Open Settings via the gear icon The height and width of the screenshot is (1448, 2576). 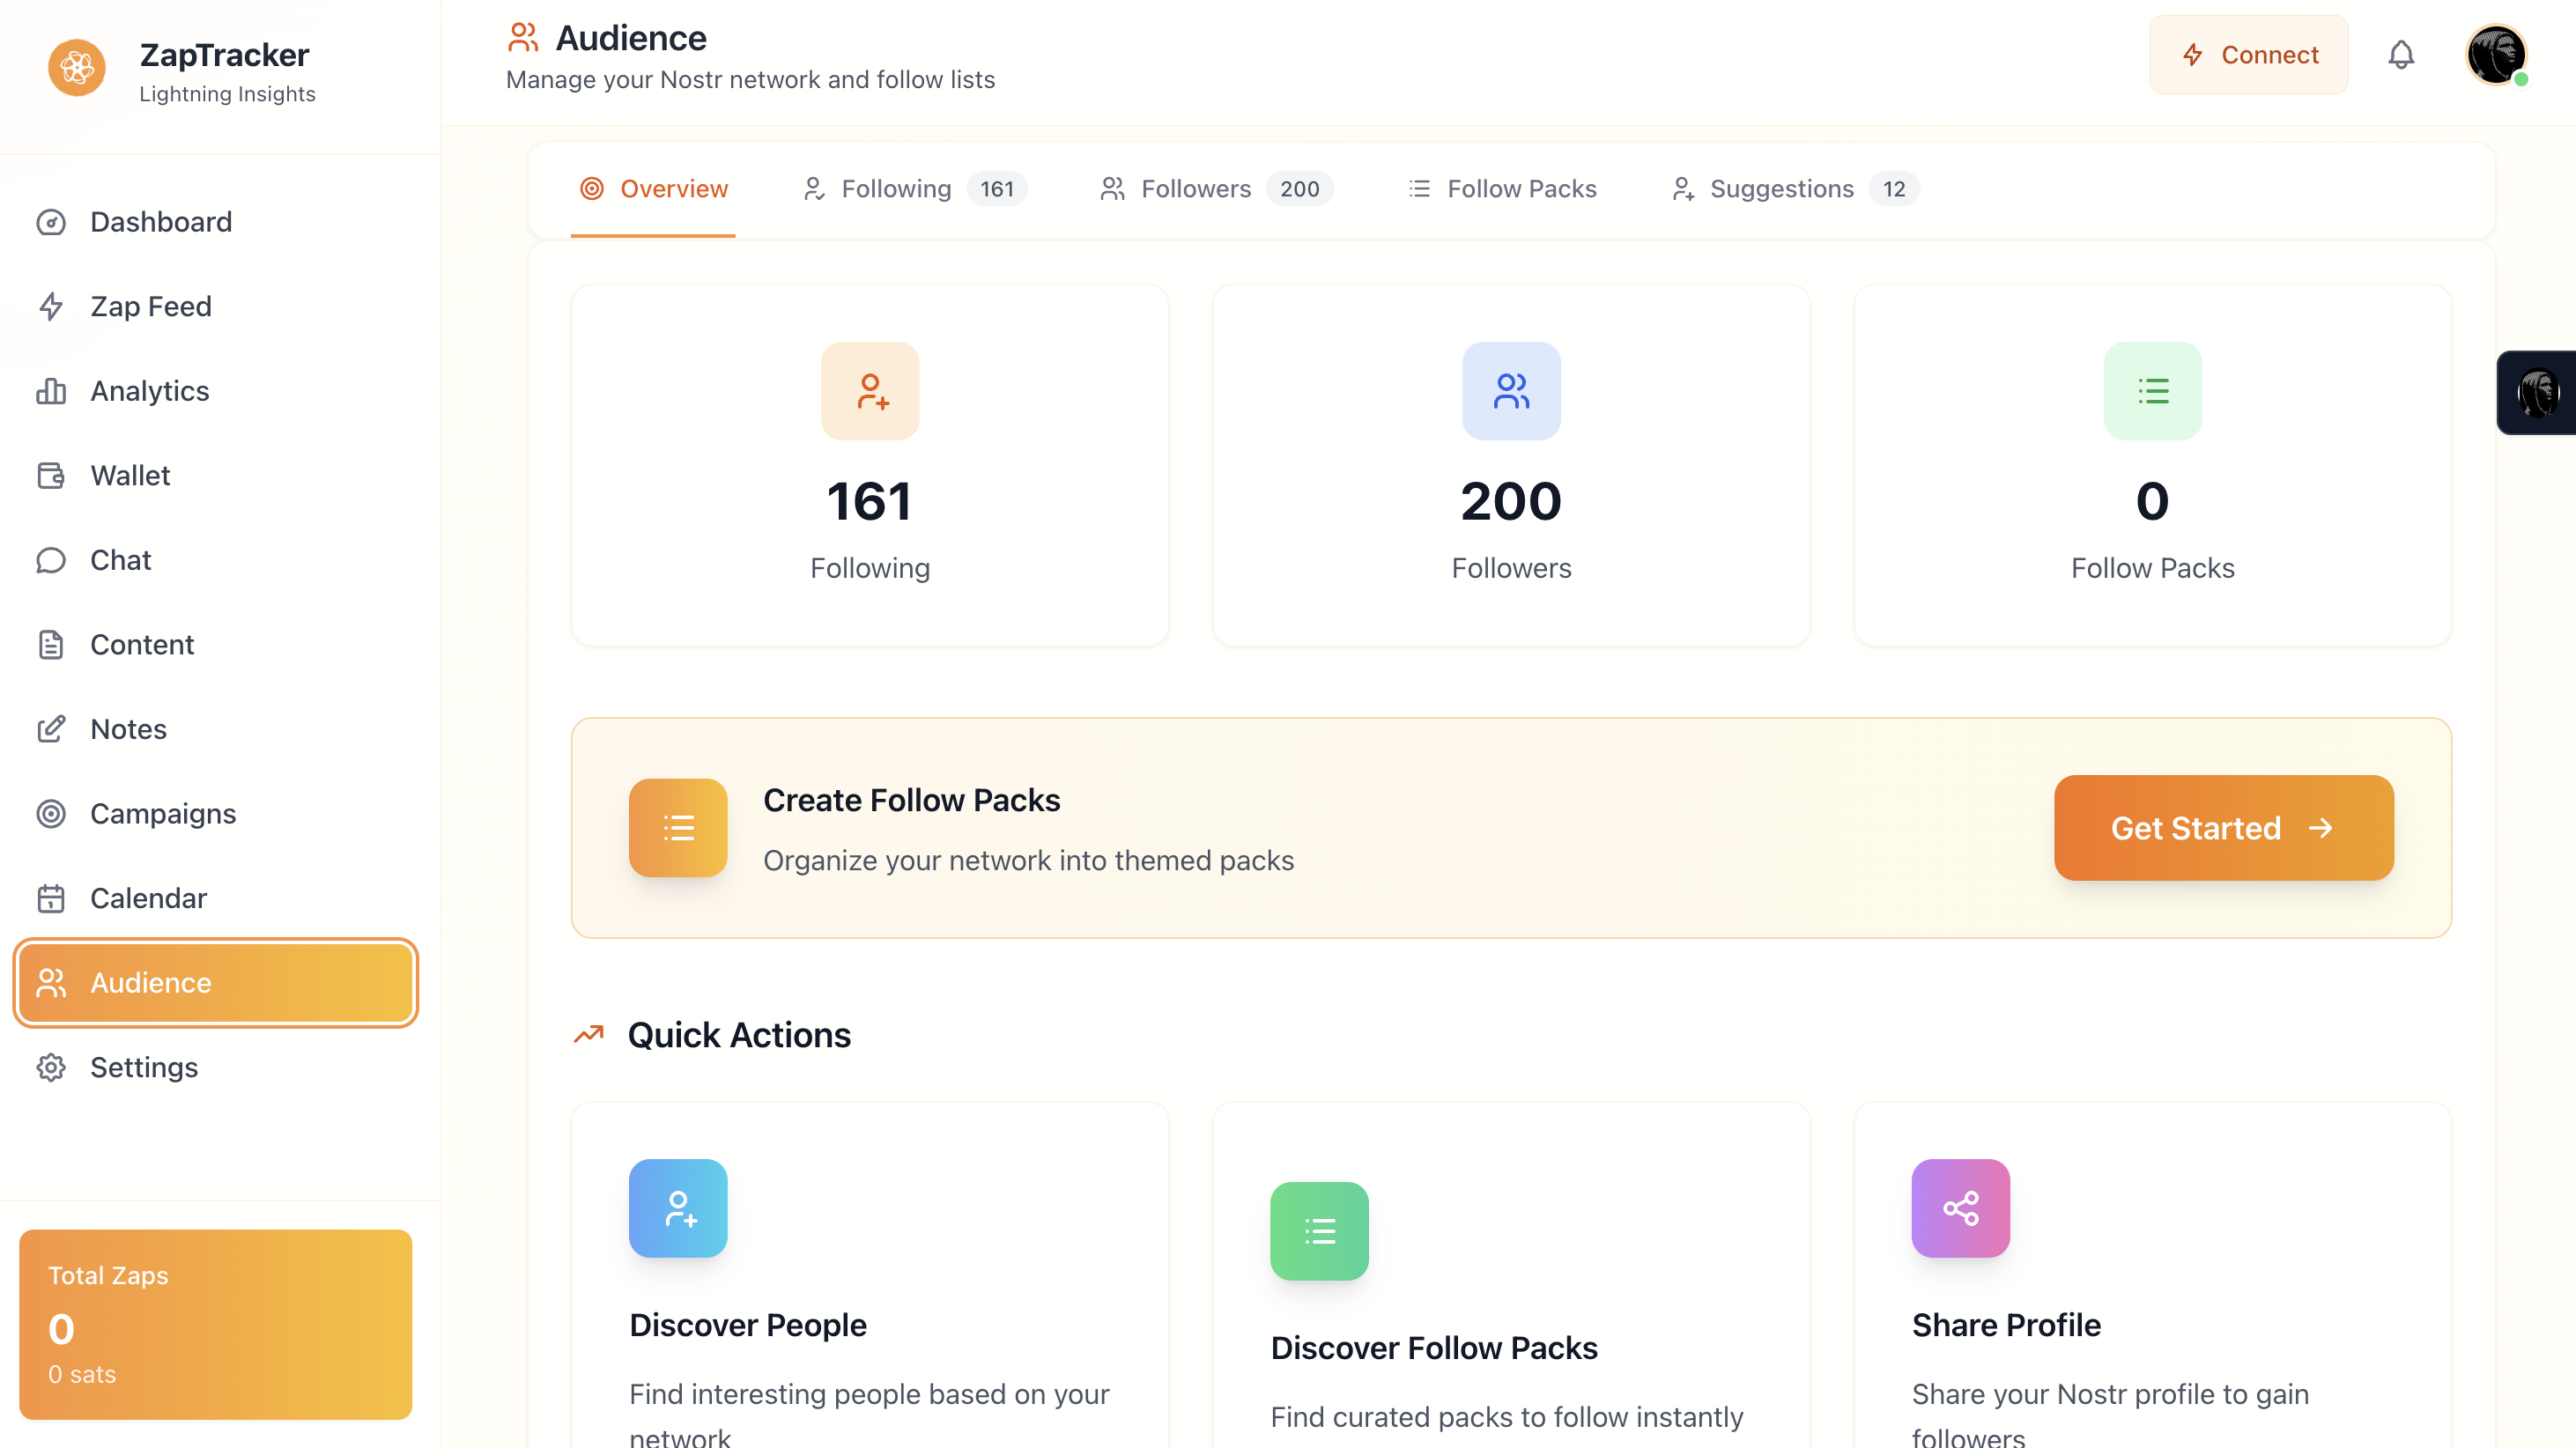pos(52,1067)
